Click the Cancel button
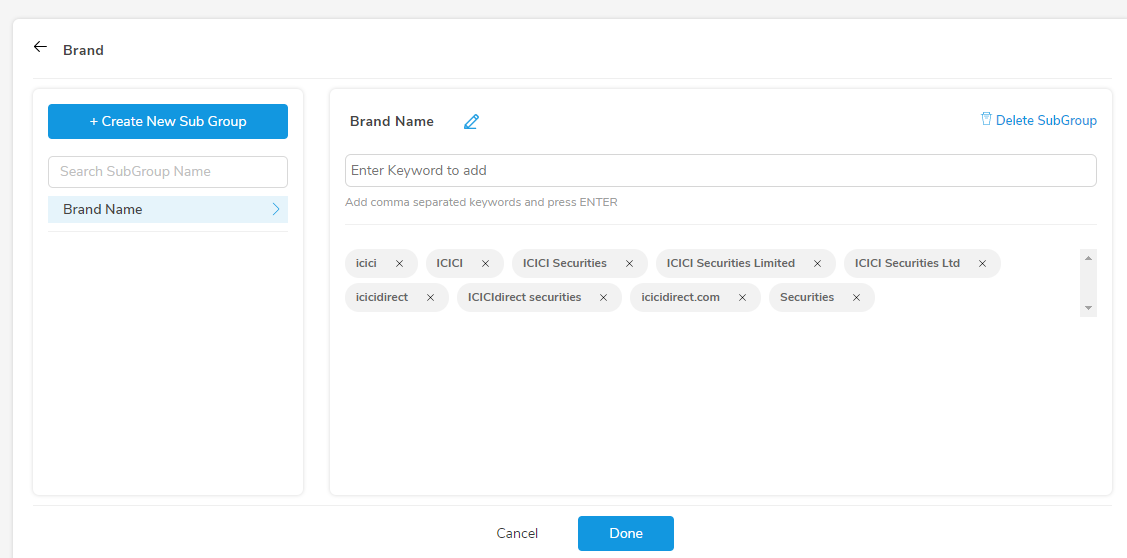Image resolution: width=1127 pixels, height=558 pixels. point(518,534)
